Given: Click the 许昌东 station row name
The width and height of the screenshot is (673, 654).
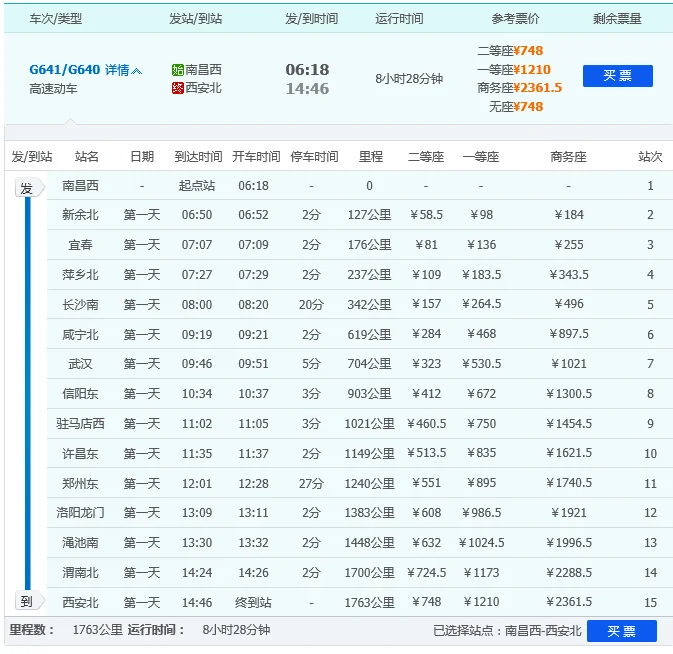Looking at the screenshot, I should point(80,454).
